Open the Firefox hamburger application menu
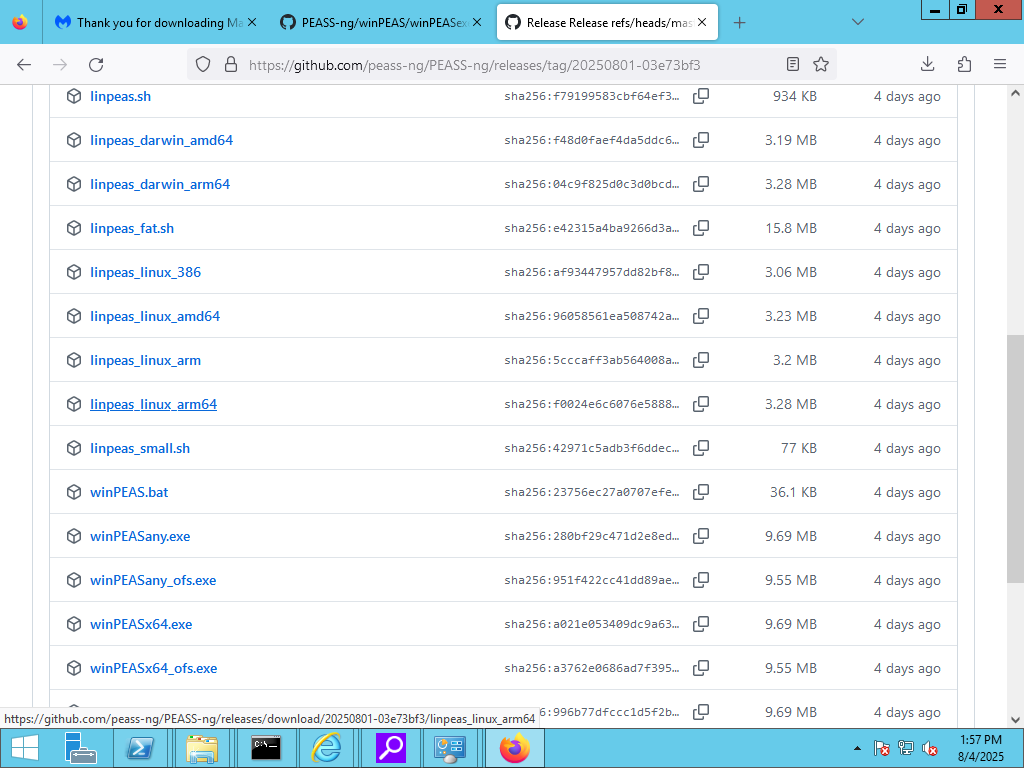The image size is (1024, 768). (999, 63)
